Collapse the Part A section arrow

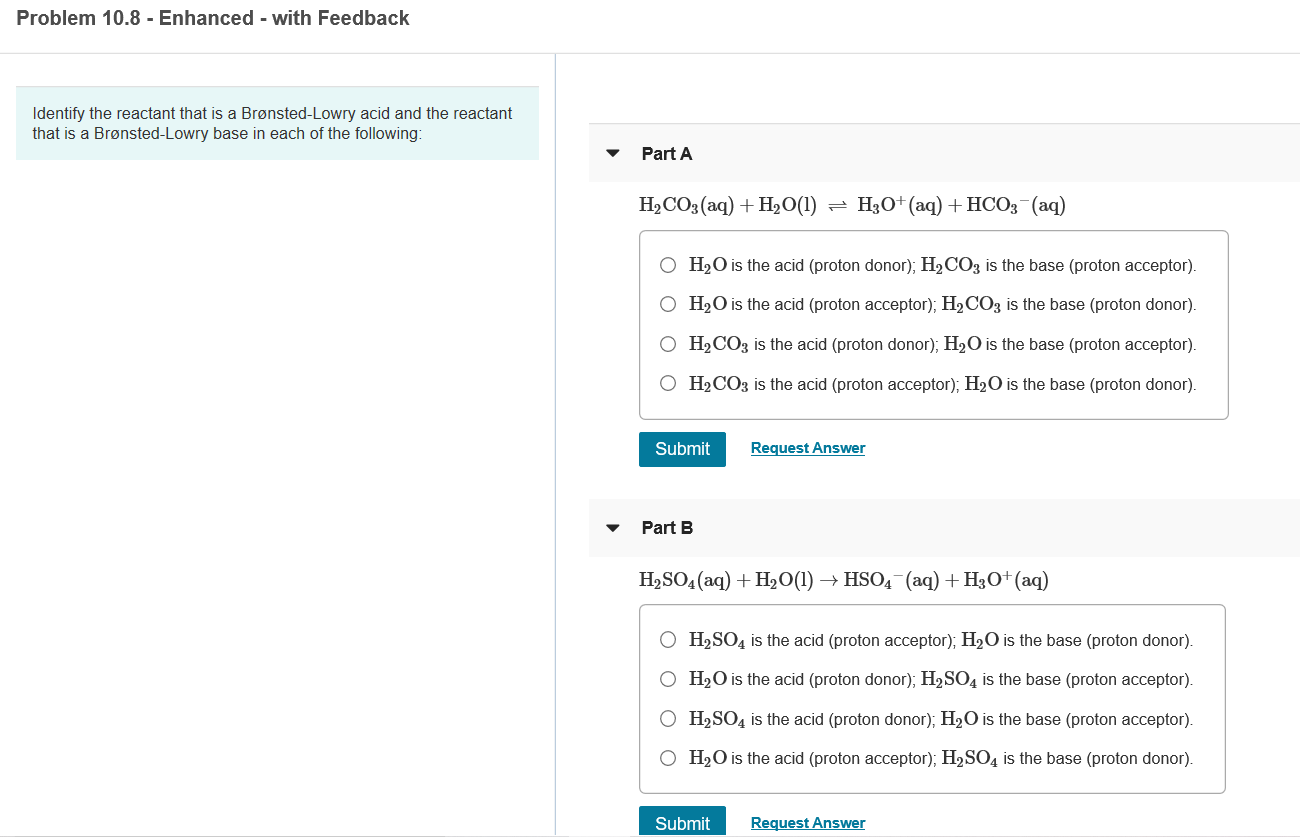tap(613, 154)
